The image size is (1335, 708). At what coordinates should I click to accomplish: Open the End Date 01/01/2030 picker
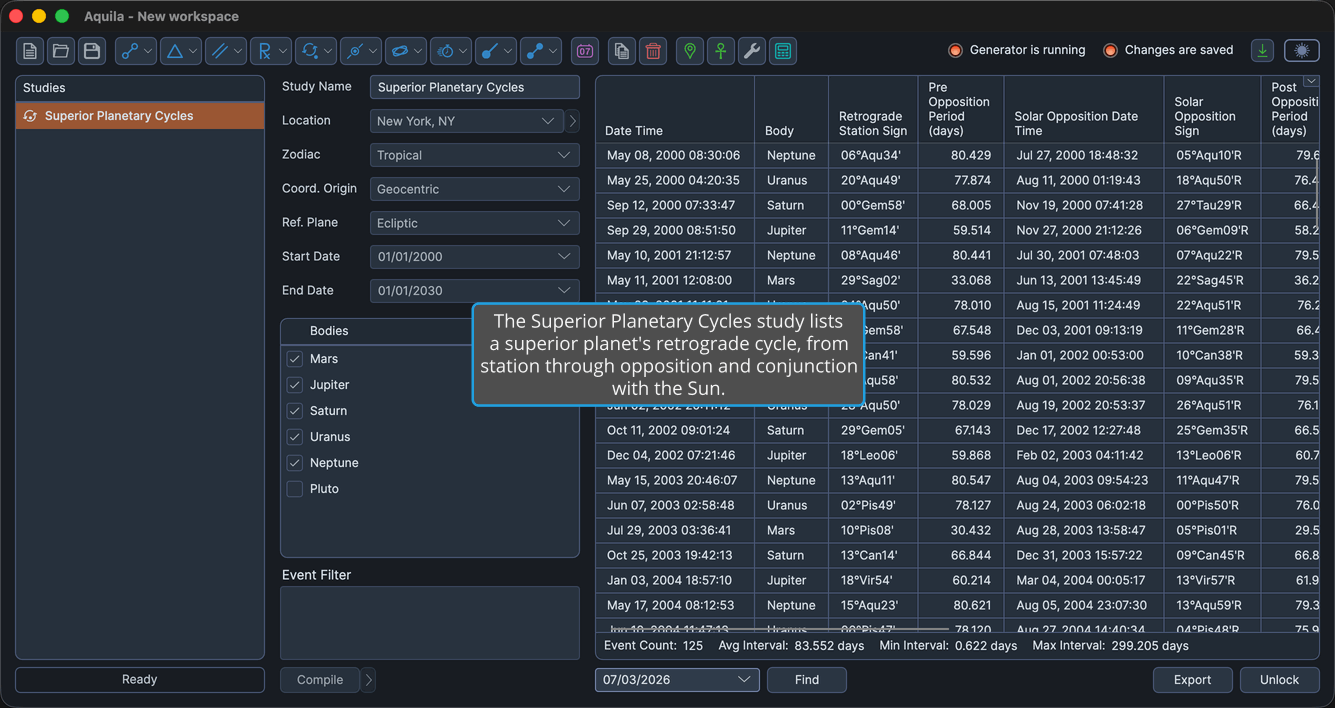(x=475, y=291)
